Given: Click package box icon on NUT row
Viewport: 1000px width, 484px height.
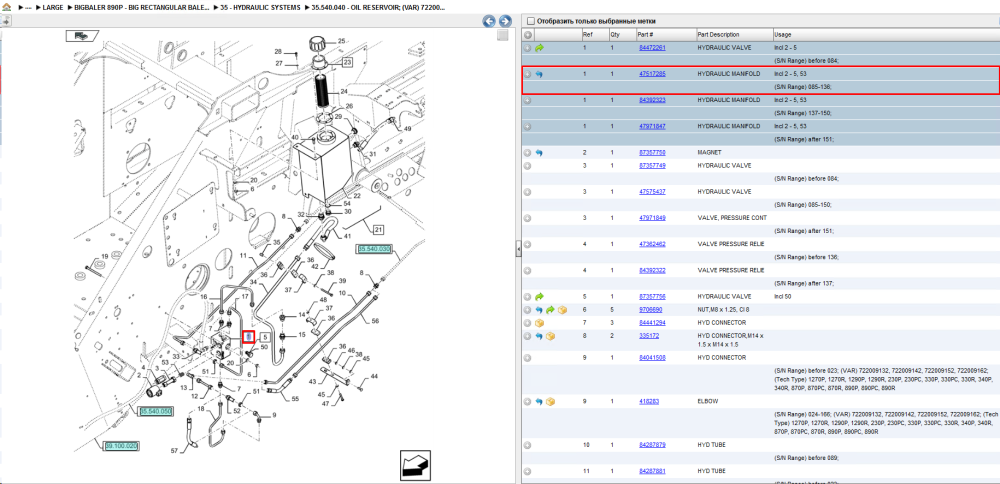Looking at the screenshot, I should (x=562, y=310).
